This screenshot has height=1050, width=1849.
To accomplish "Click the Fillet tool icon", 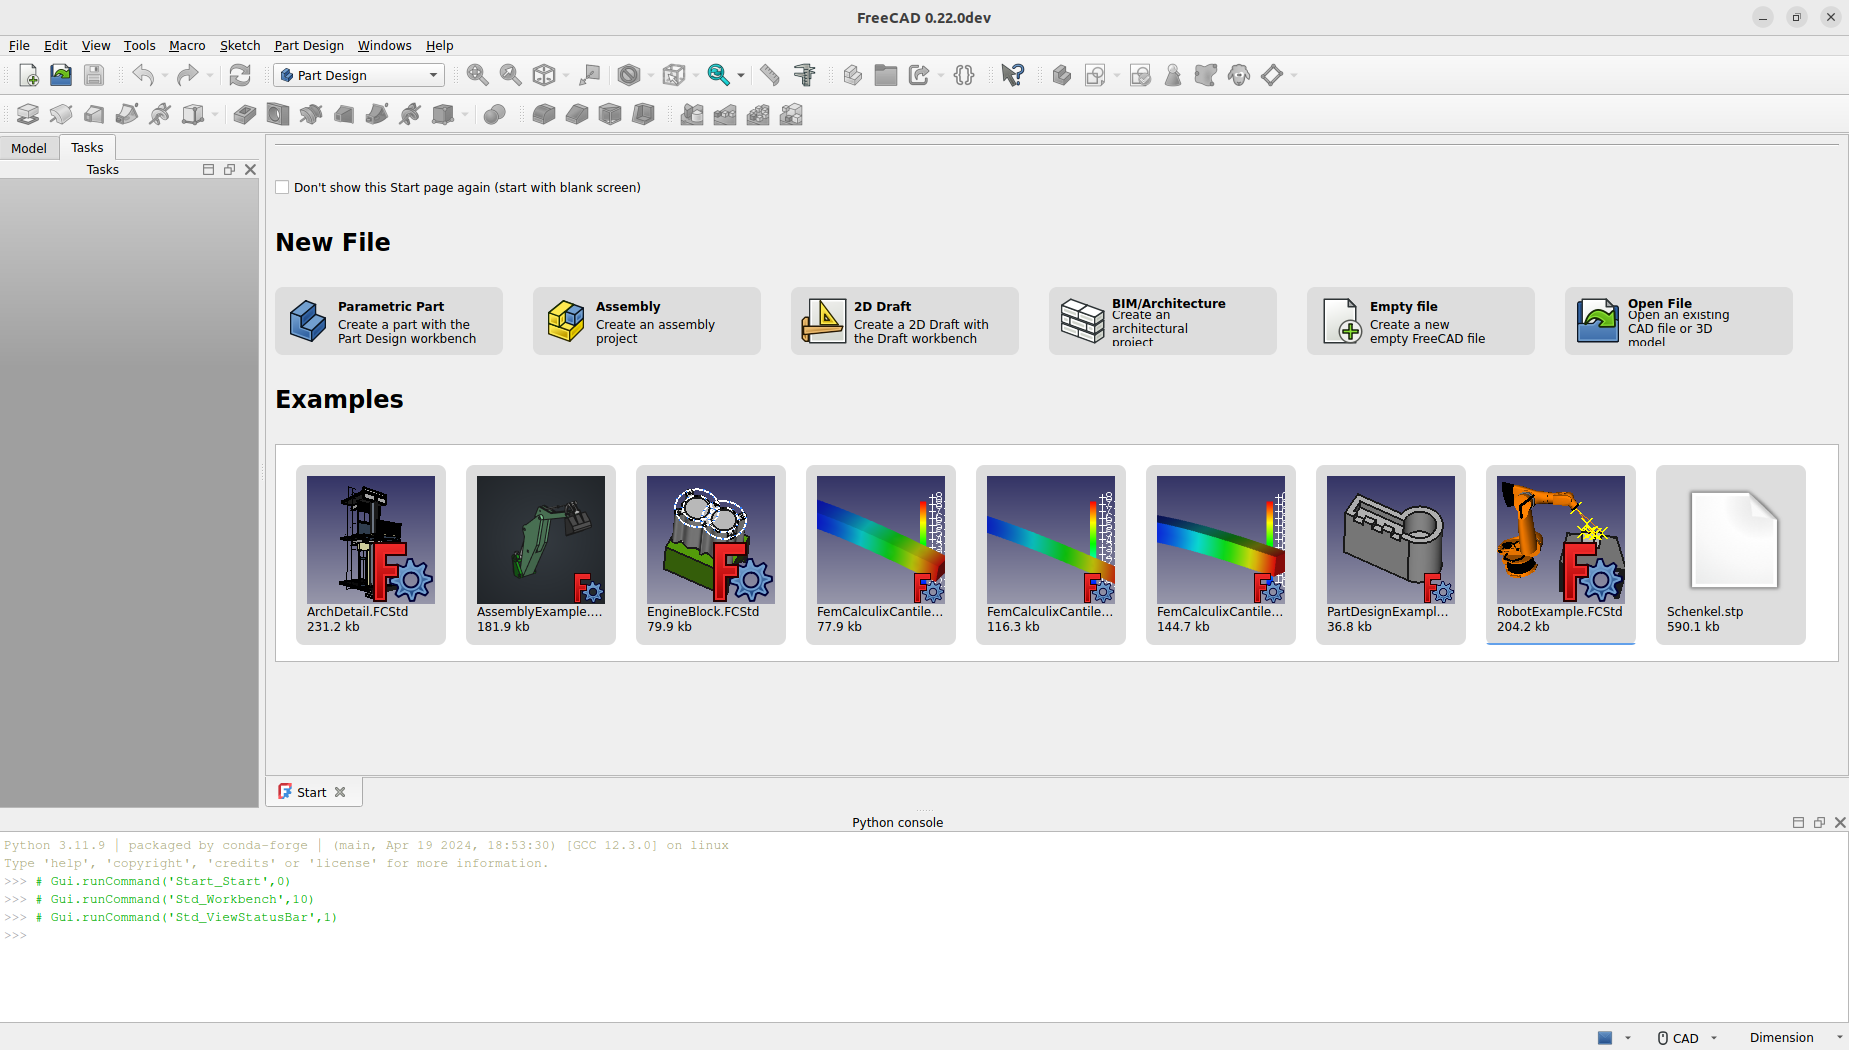I will tap(544, 114).
